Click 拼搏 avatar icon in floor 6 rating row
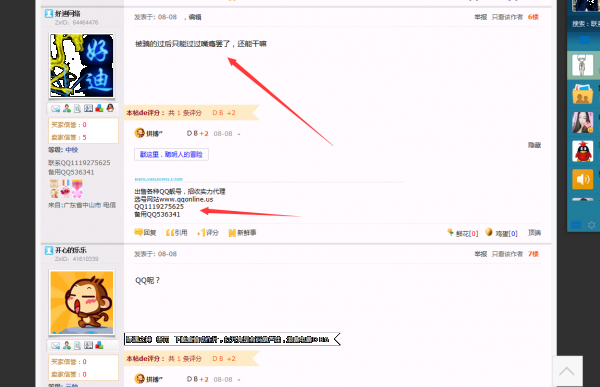The width and height of the screenshot is (600, 387). click(x=140, y=133)
